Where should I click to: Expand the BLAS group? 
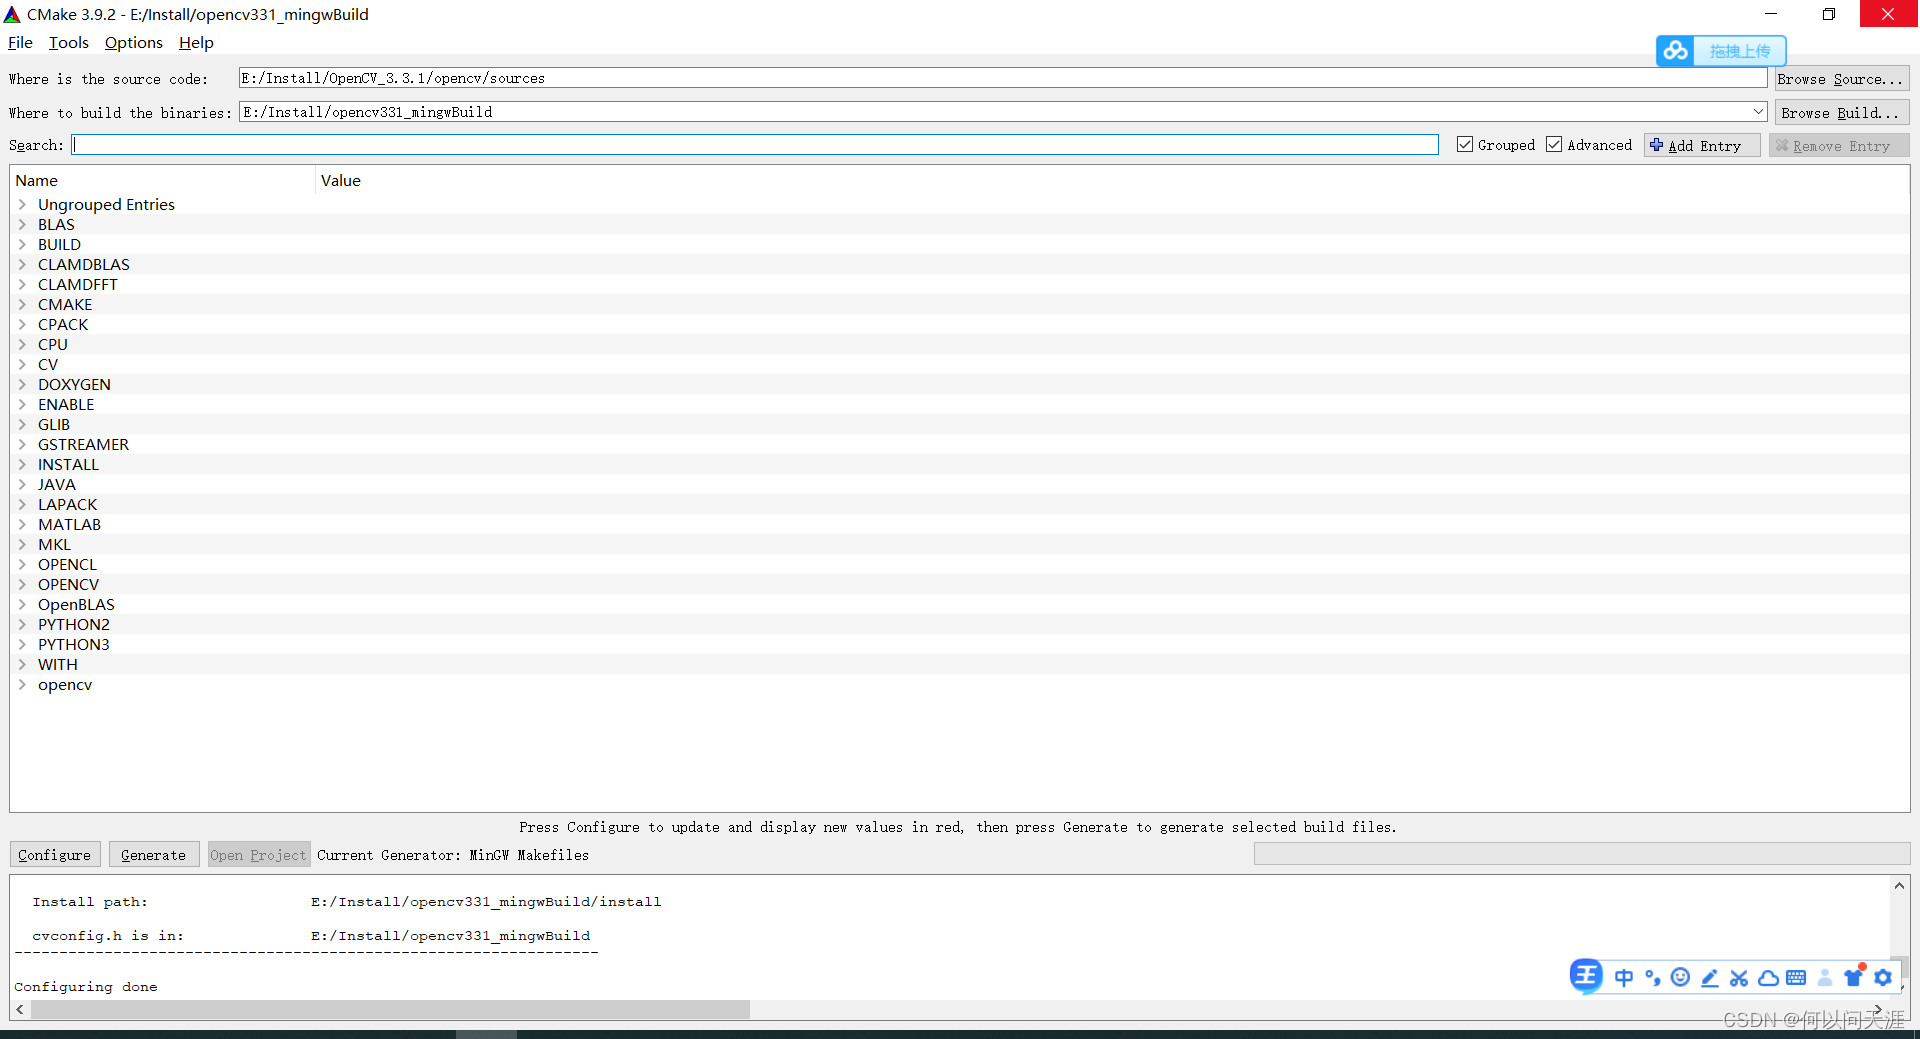click(22, 224)
